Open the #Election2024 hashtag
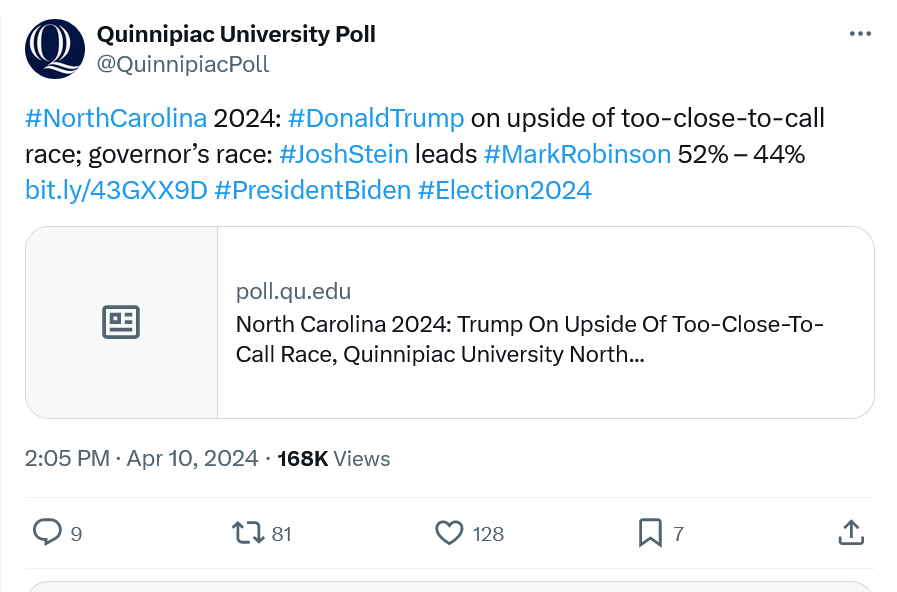Viewport: 897px width, 592px height. (505, 190)
